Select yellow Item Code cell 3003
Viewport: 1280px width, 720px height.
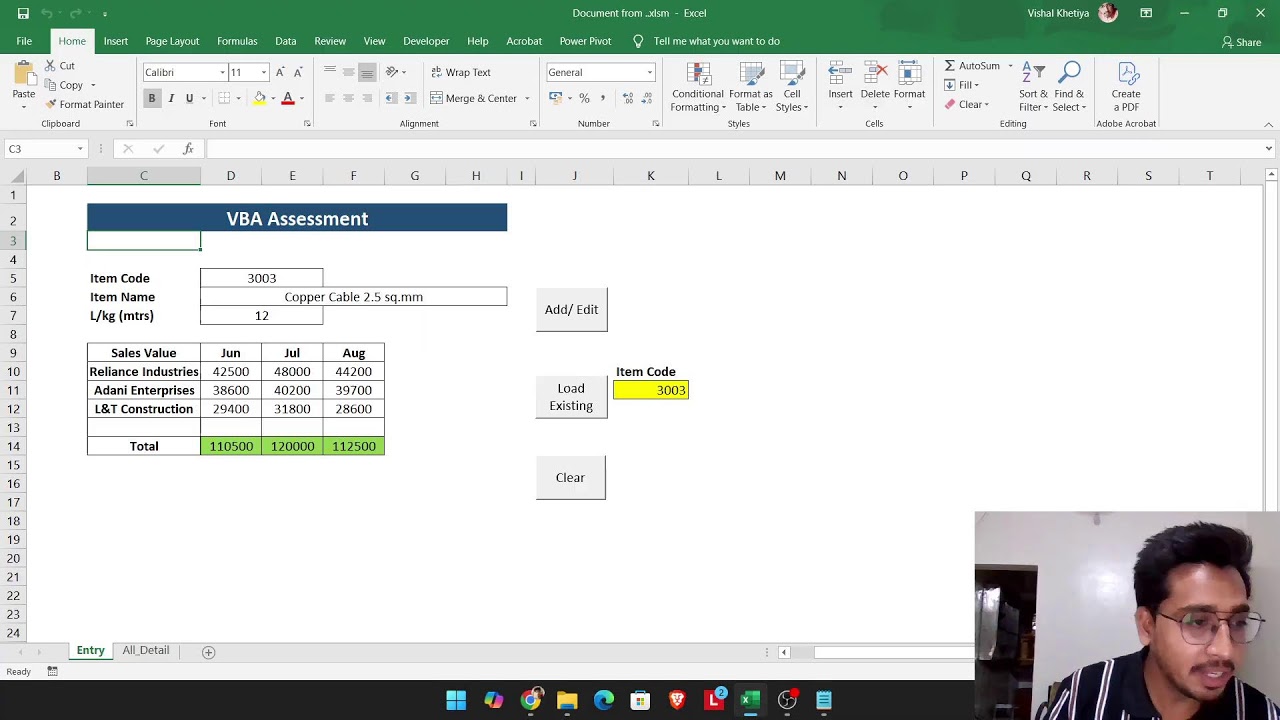pos(651,390)
